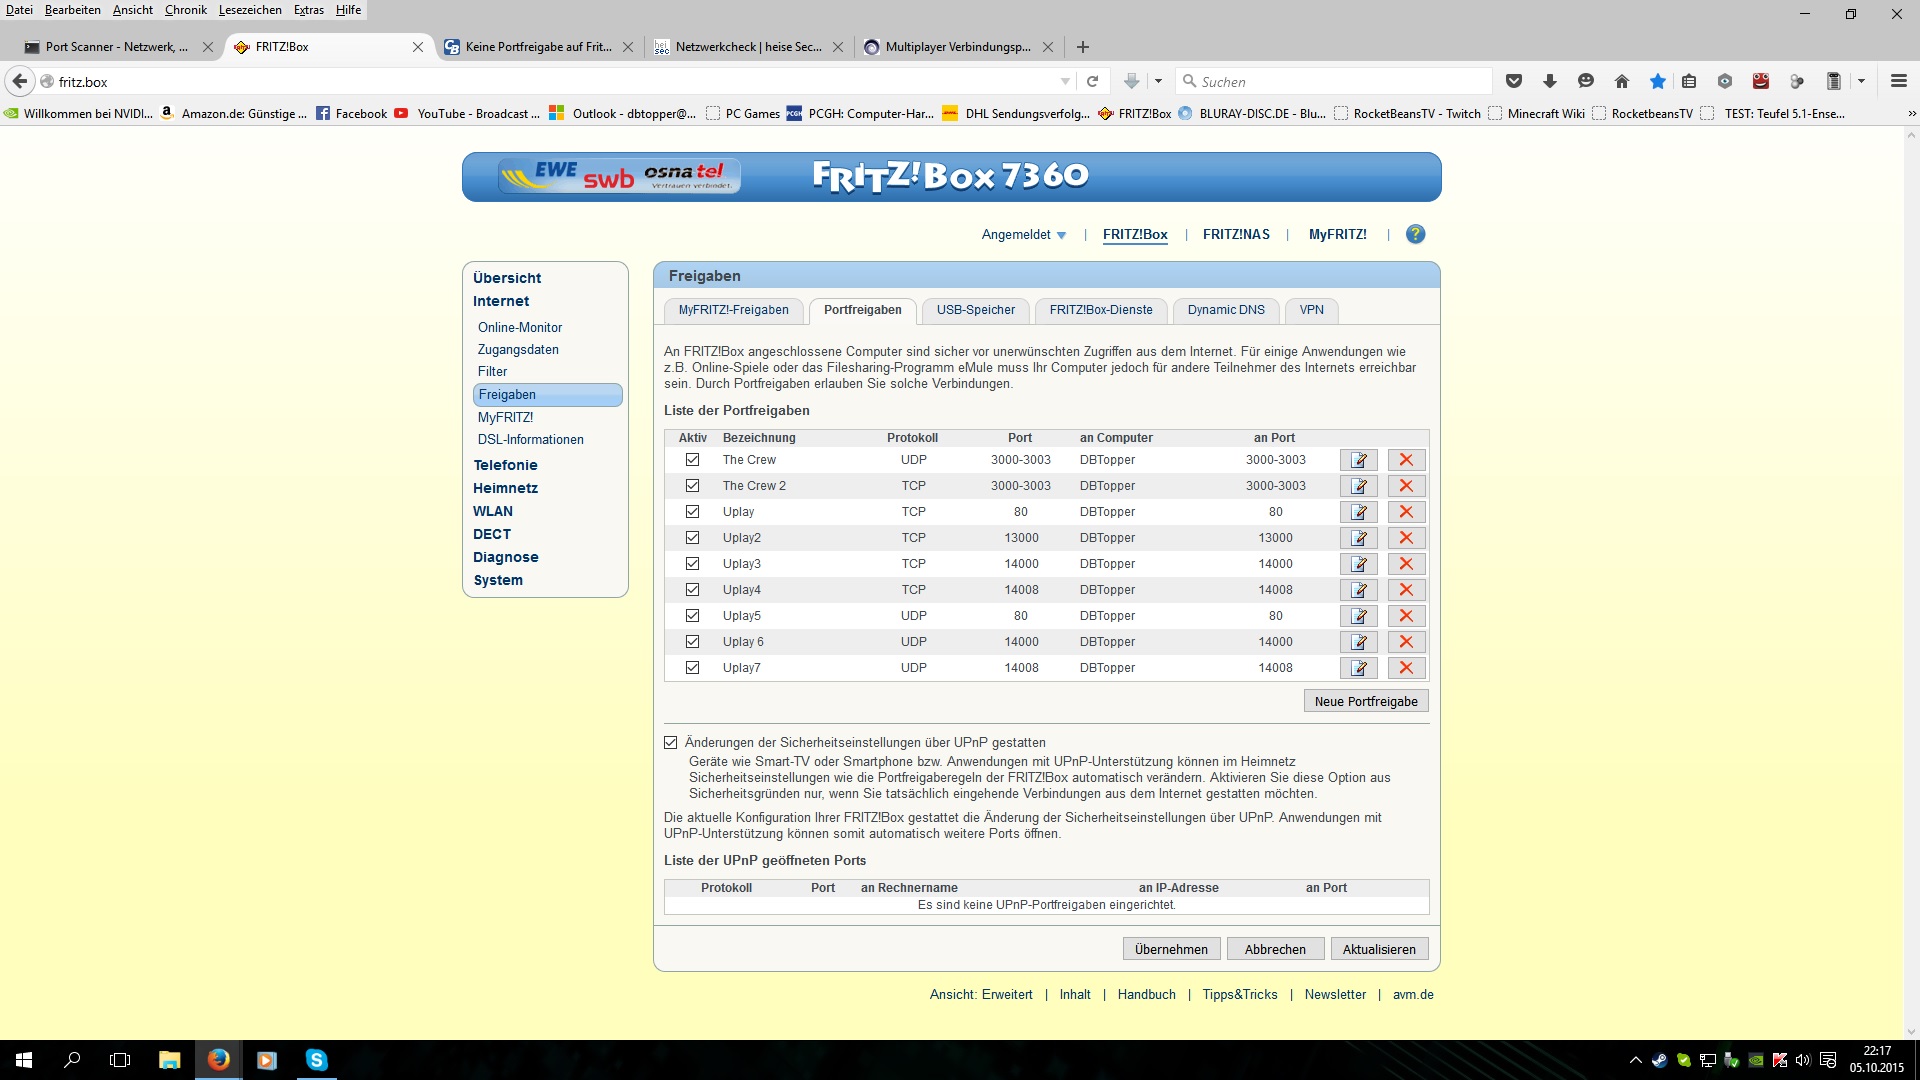Toggle the UPnP security settings checkbox

[x=671, y=743]
